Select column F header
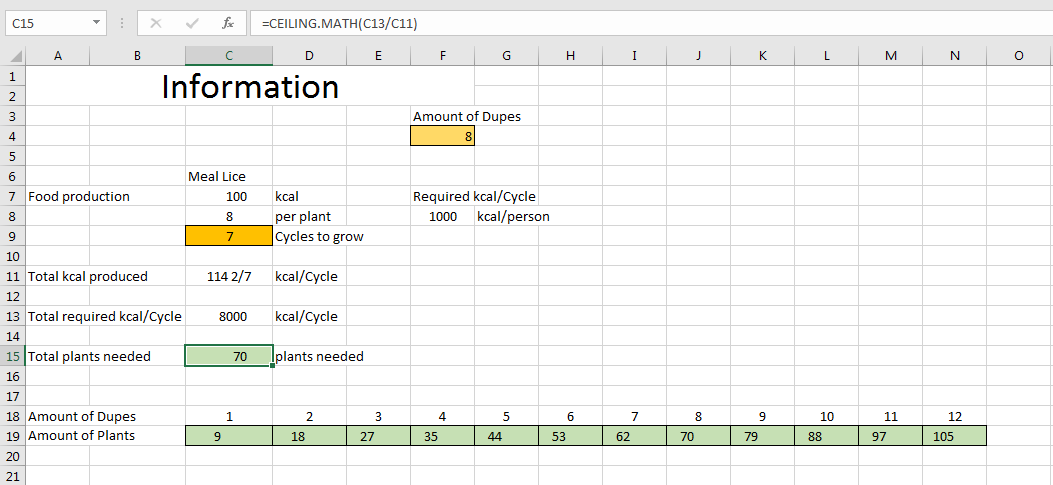1053x485 pixels. pyautogui.click(x=442, y=56)
